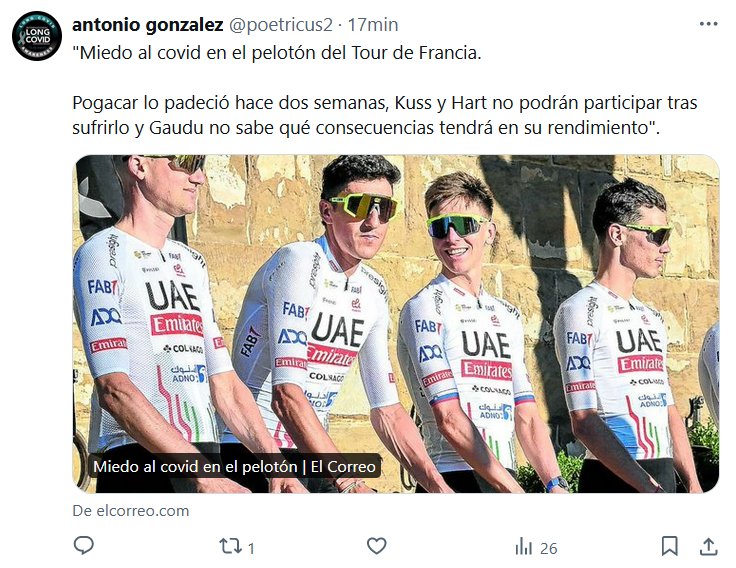Screen dimensions: 736x568
Task: Click the views bar-chart icon
Action: pos(523,546)
